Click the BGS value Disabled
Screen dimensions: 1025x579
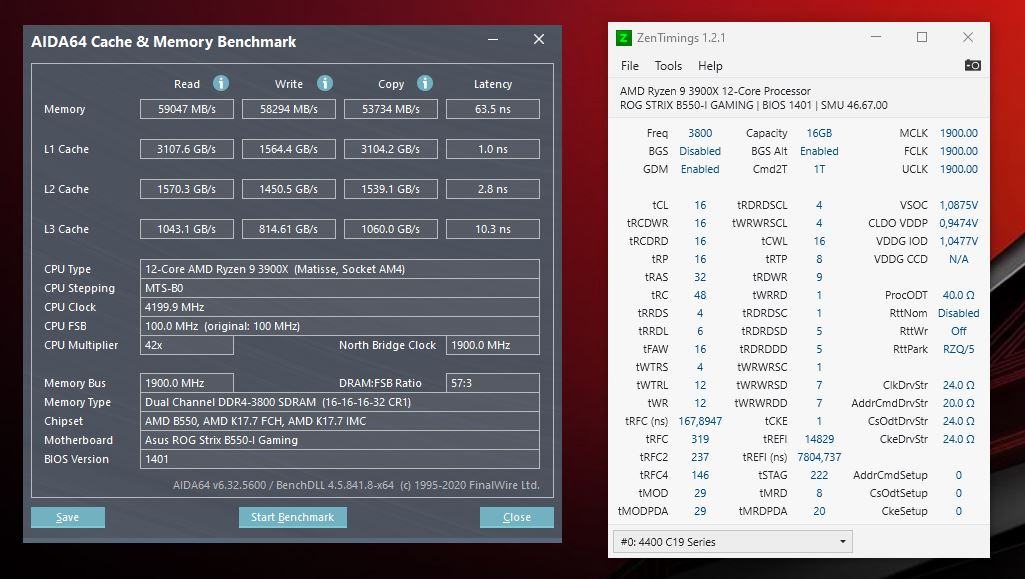[x=700, y=151]
